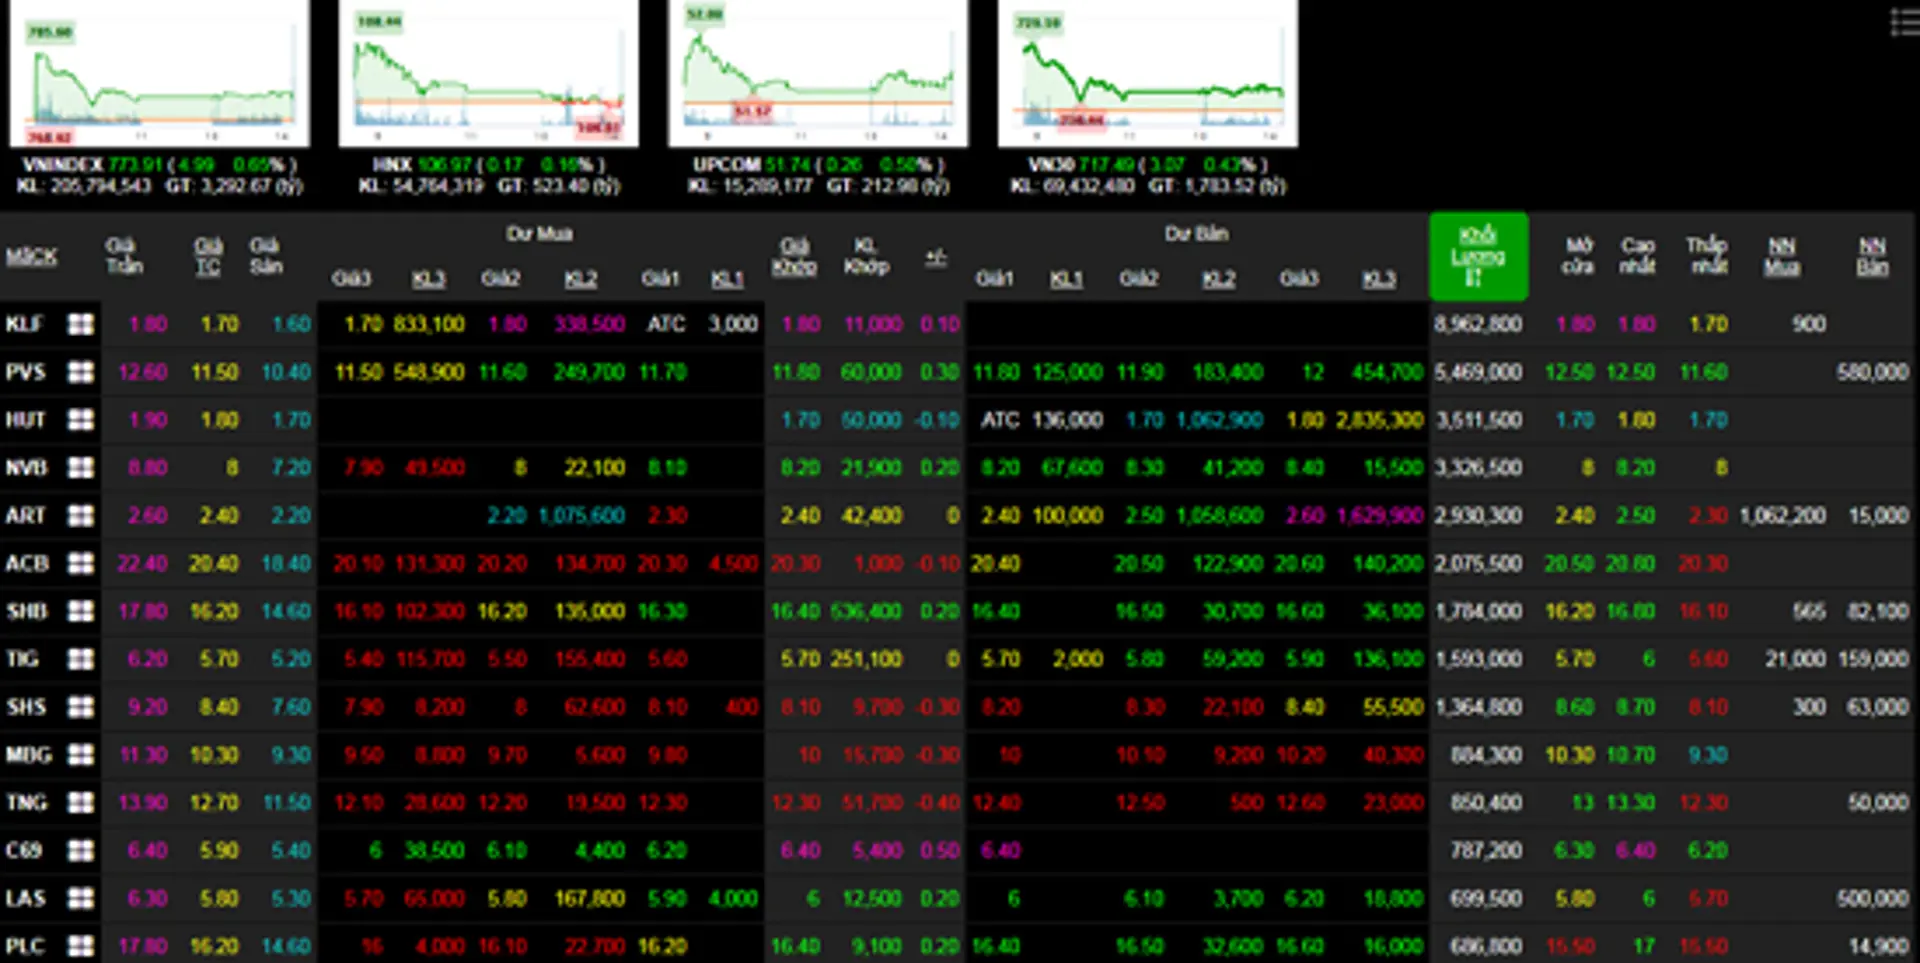Viewport: 1920px width, 963px height.
Task: Select the ACB stock symbol
Action: [27, 563]
